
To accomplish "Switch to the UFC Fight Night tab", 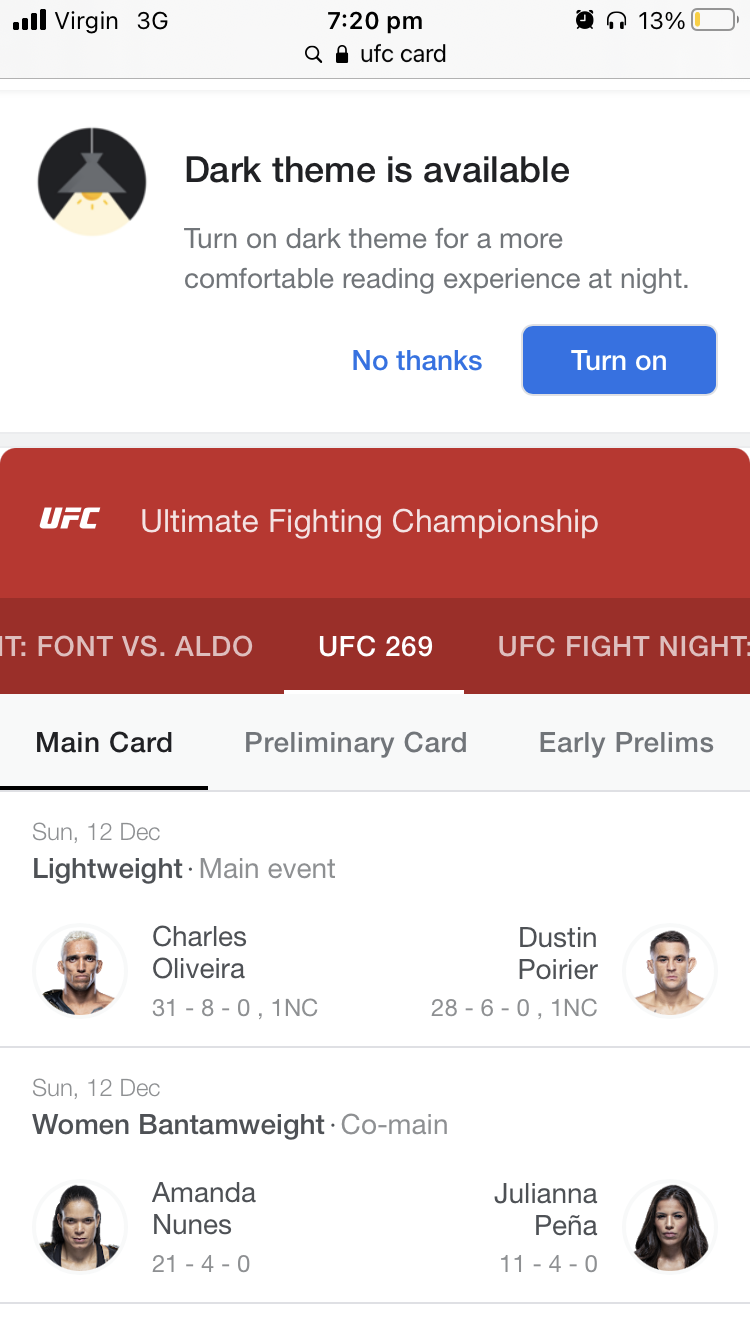I will (622, 646).
